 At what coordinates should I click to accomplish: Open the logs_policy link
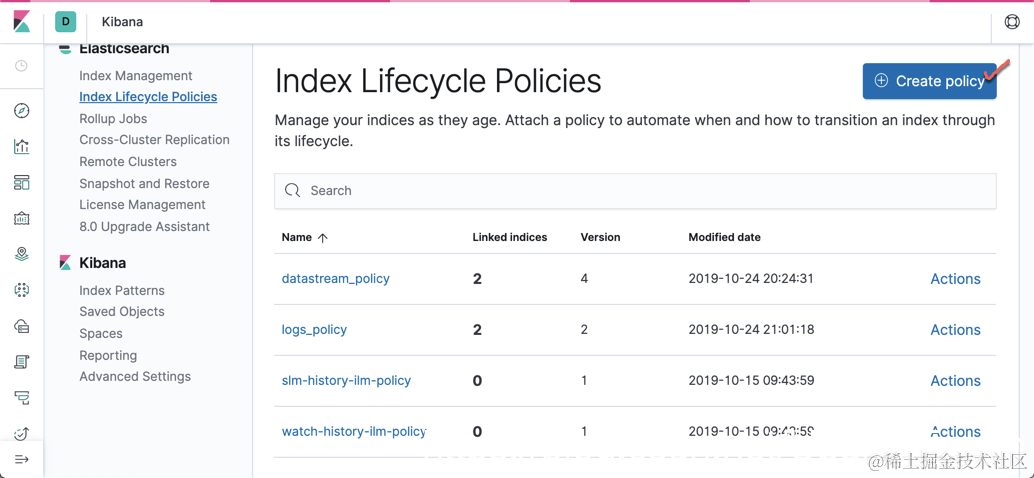click(314, 330)
